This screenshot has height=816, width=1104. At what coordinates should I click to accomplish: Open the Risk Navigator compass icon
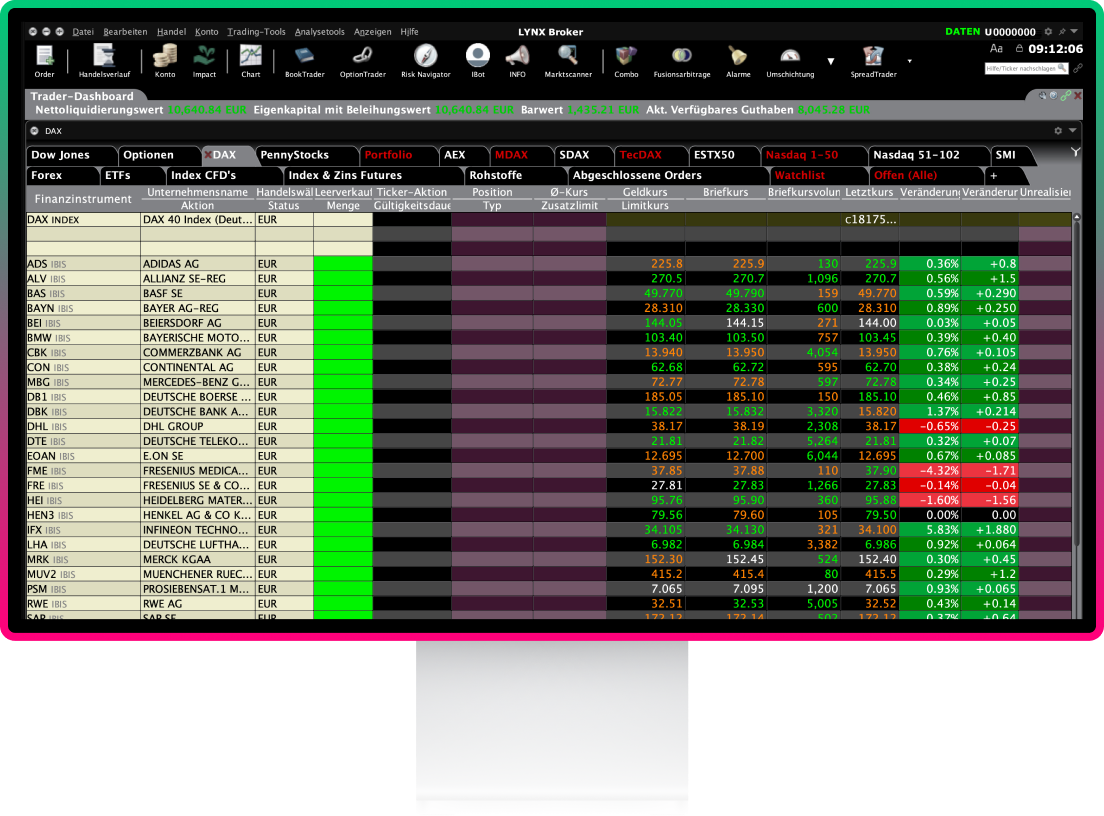[x=425, y=61]
